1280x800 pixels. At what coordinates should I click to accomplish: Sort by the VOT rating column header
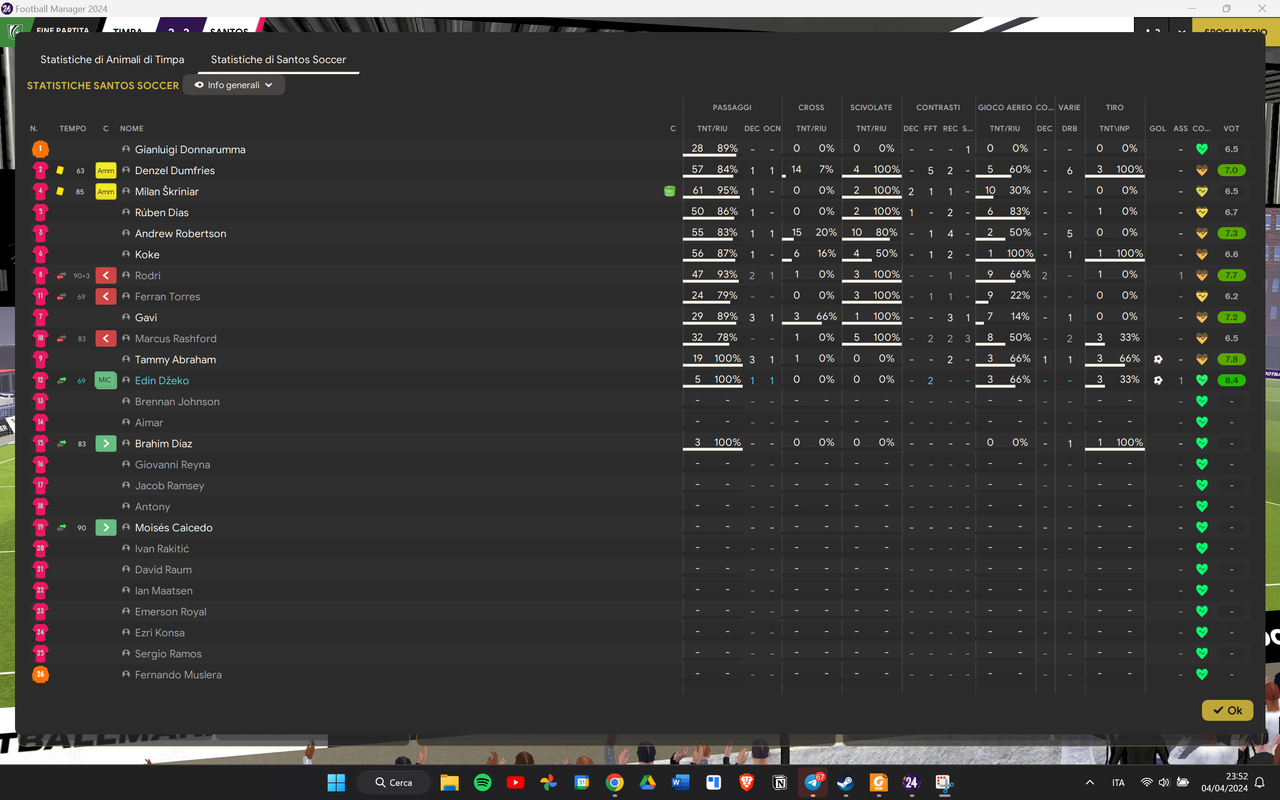(1231, 128)
